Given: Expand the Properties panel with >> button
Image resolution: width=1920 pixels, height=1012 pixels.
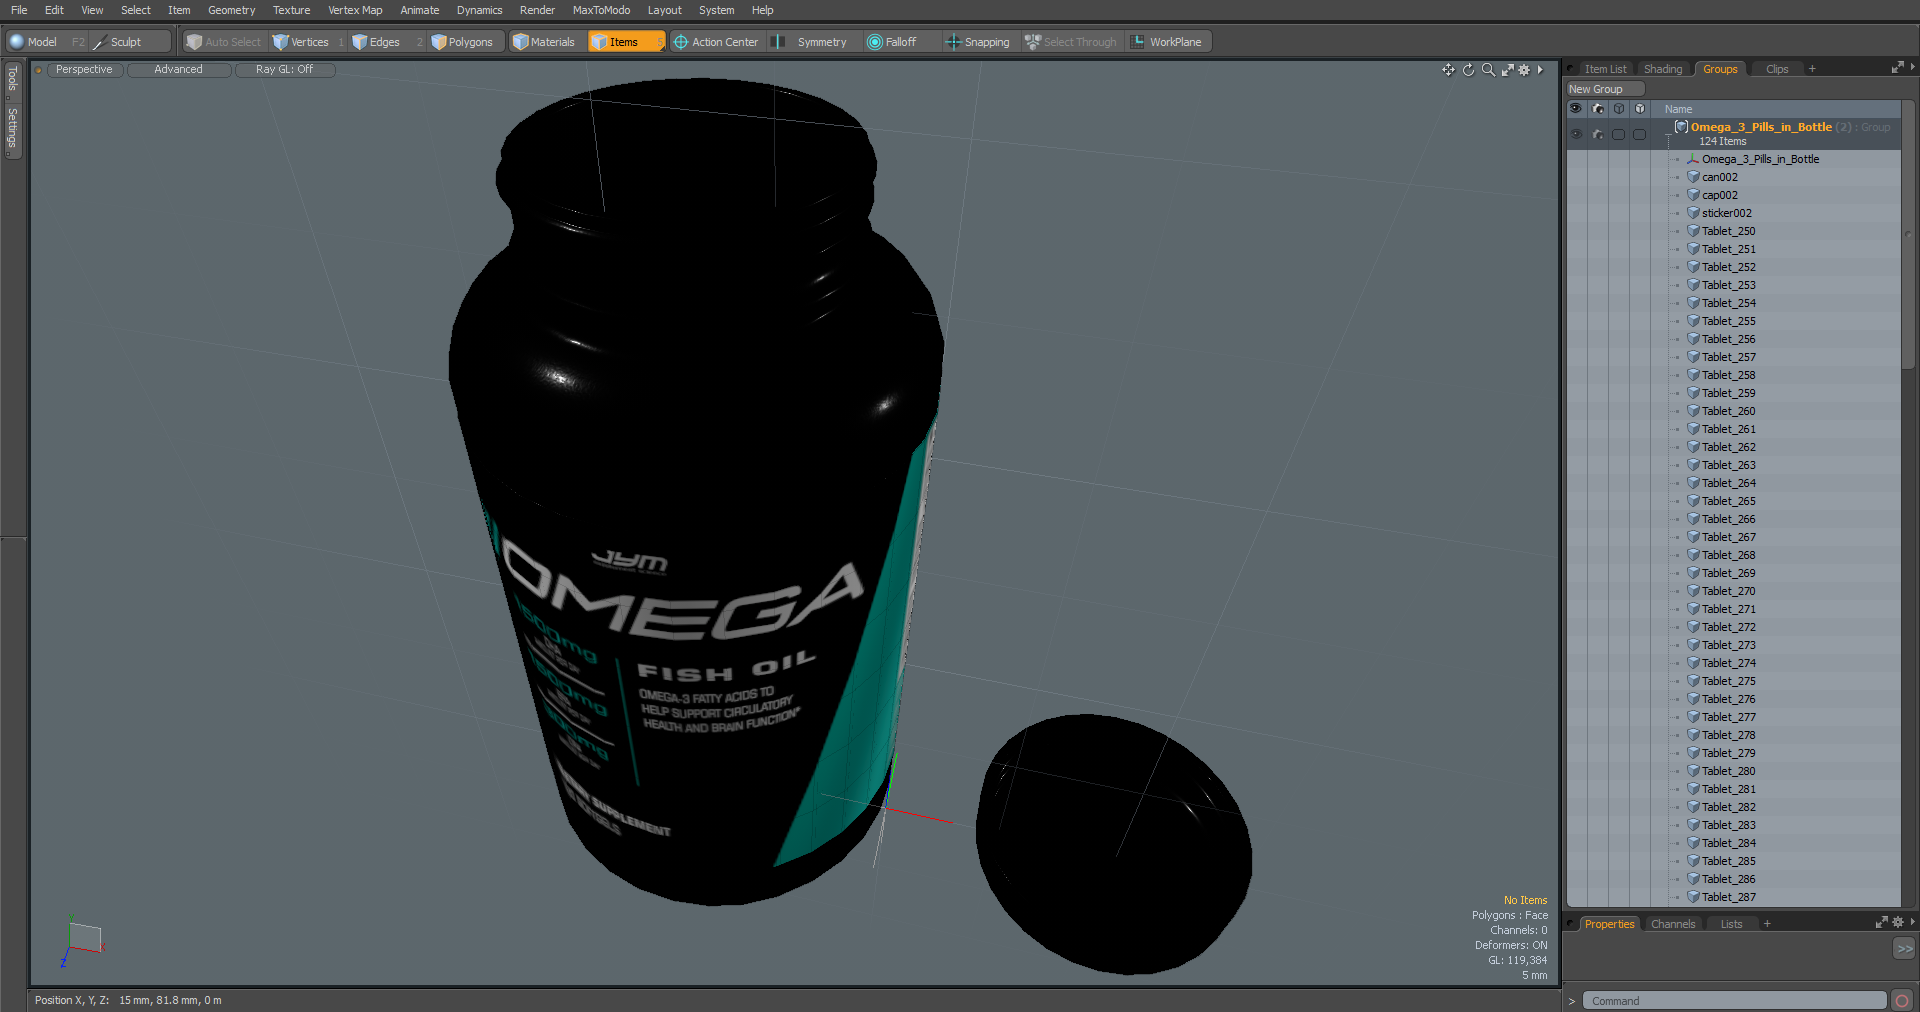Looking at the screenshot, I should (1904, 948).
